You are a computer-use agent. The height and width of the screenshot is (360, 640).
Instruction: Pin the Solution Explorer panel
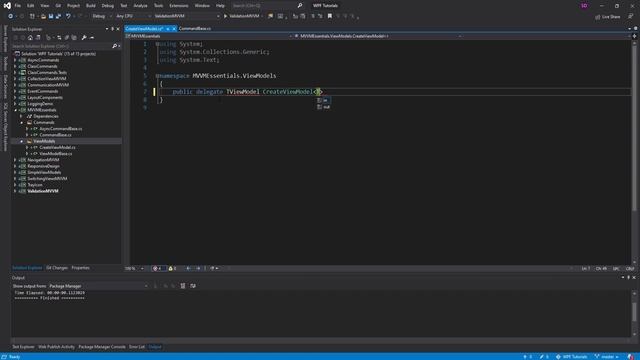click(113, 29)
